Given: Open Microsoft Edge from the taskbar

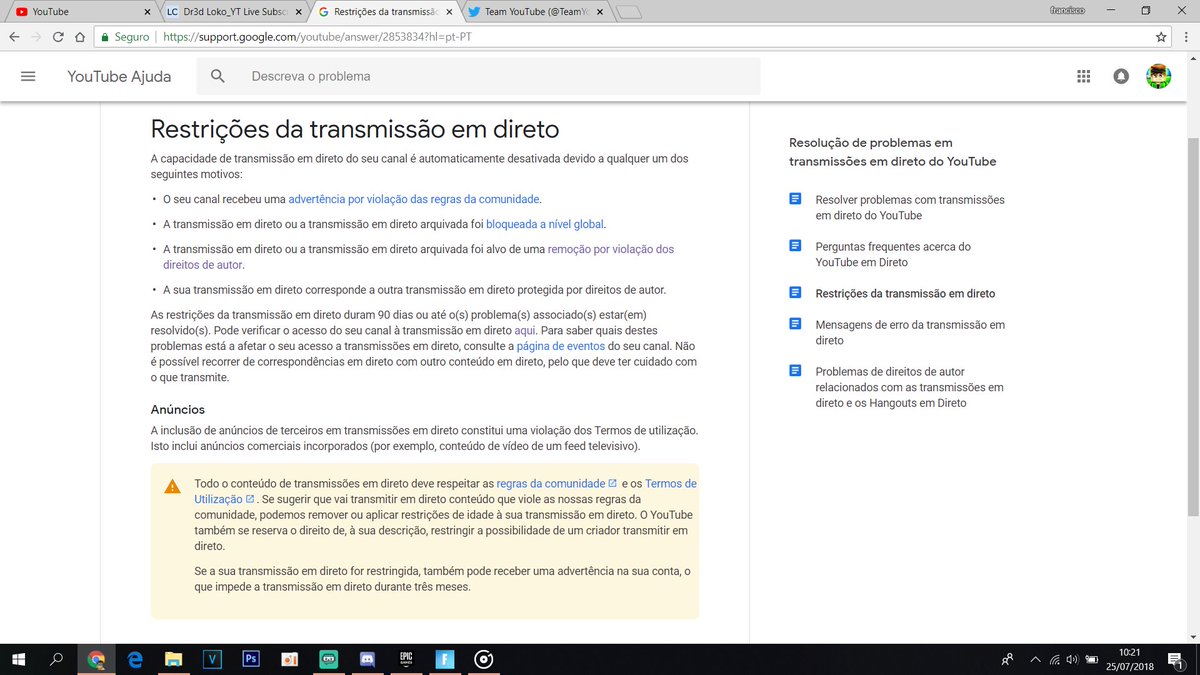Looking at the screenshot, I should tap(135, 659).
